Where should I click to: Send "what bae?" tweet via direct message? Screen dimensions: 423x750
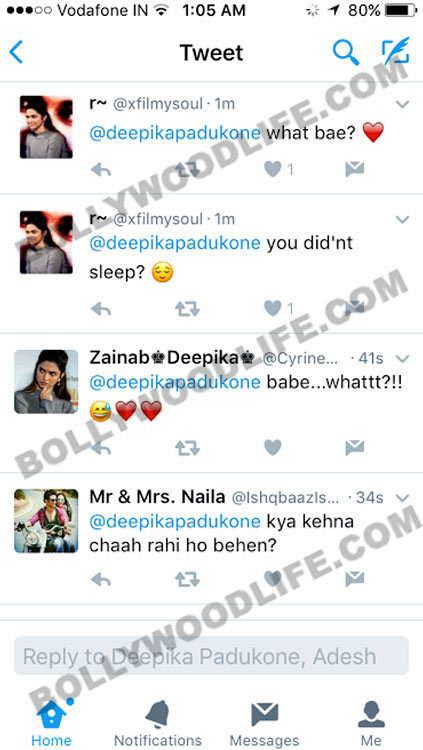coord(355,169)
